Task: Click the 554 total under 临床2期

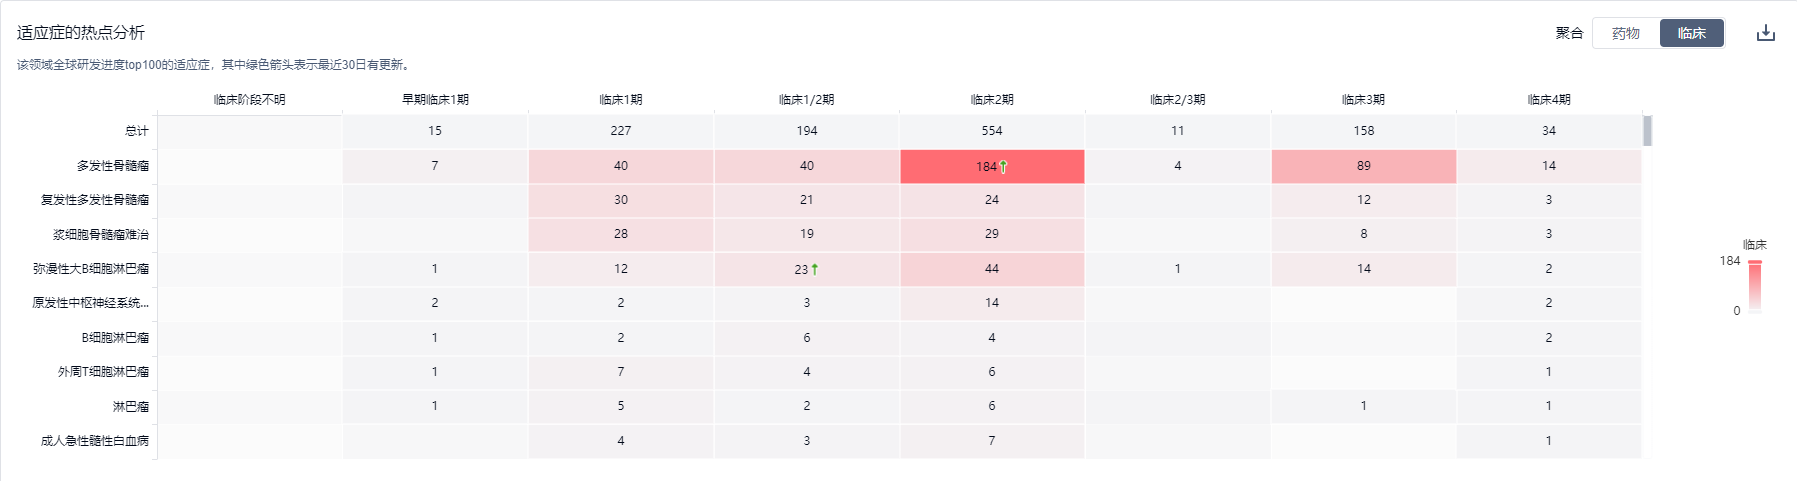Action: (992, 131)
